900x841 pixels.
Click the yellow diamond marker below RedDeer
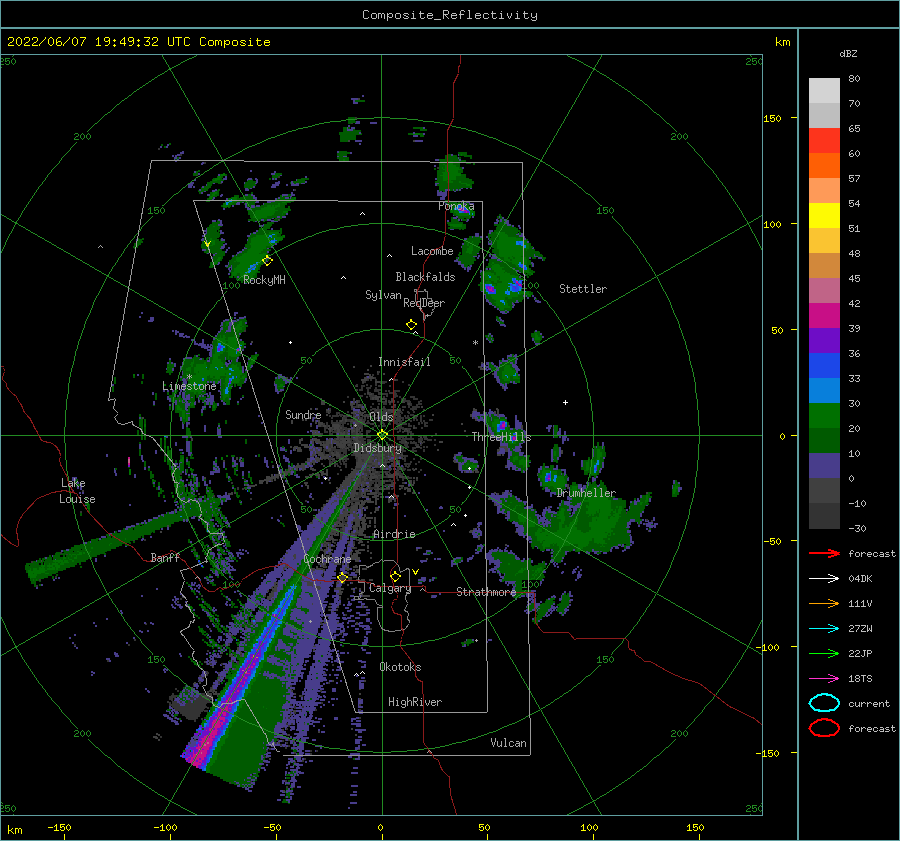click(411, 325)
